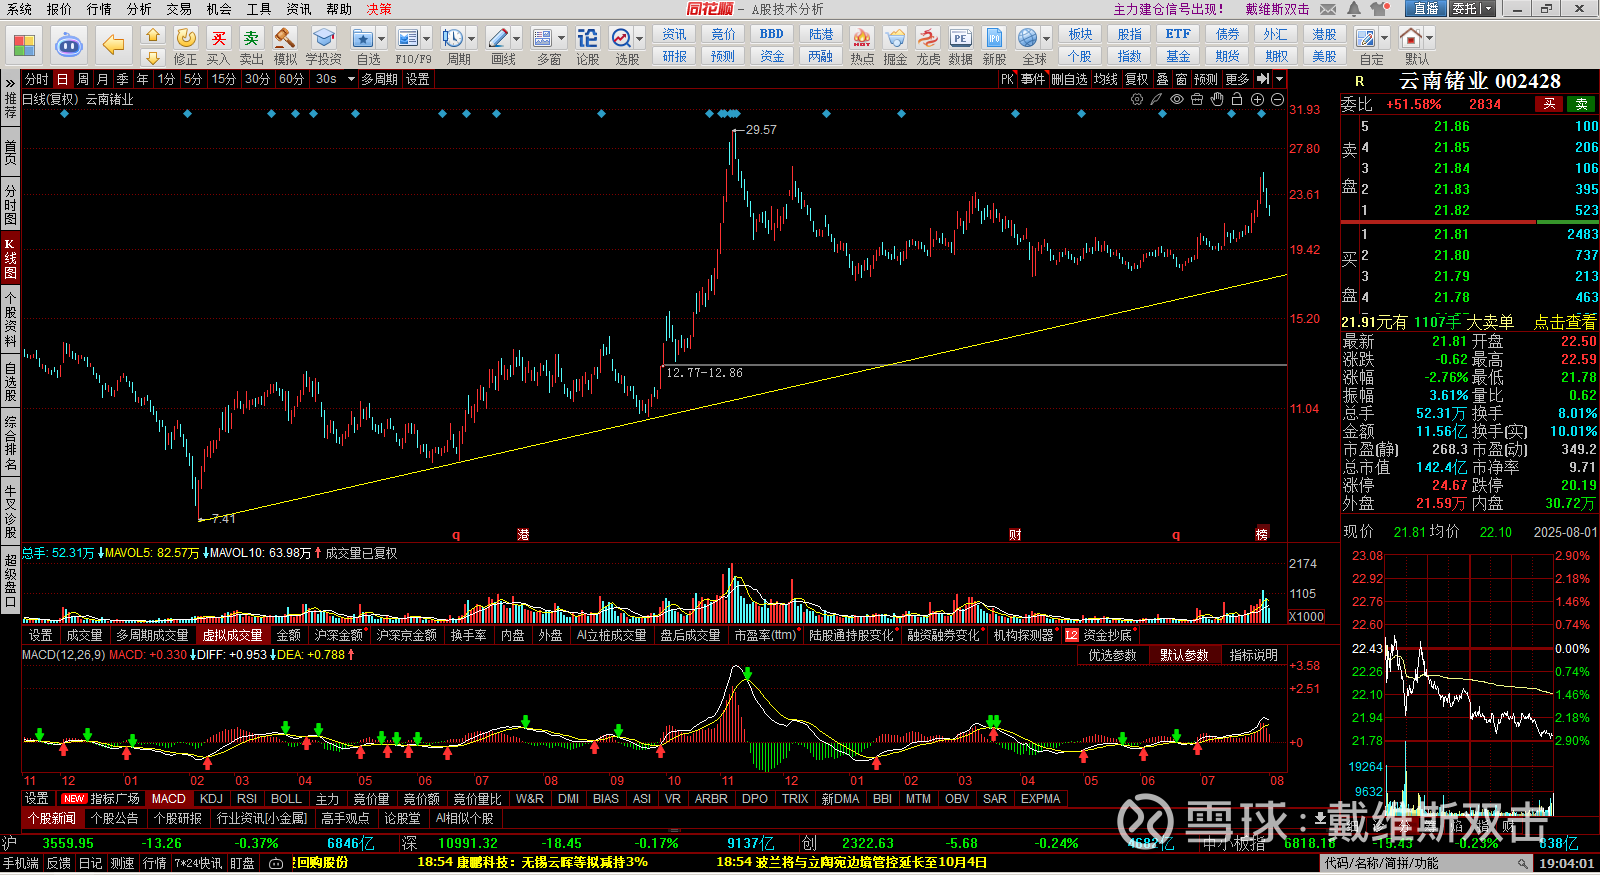Expand the 选股 dropdown arrow

point(640,39)
